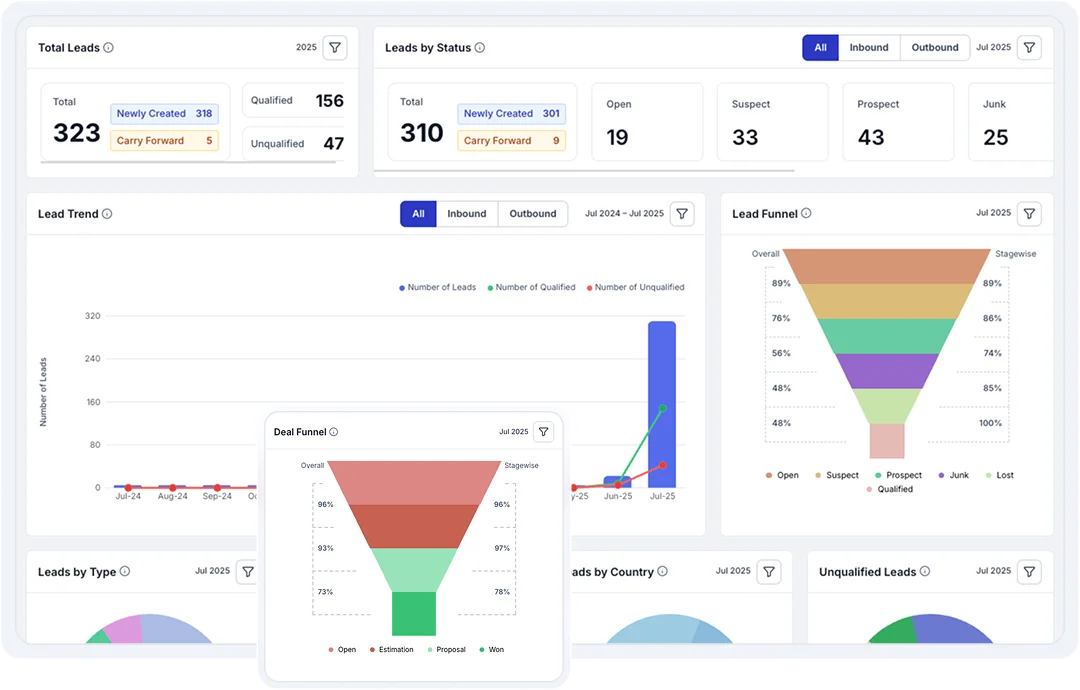
Task: Toggle Number of Unqualified legend series
Action: pos(635,287)
